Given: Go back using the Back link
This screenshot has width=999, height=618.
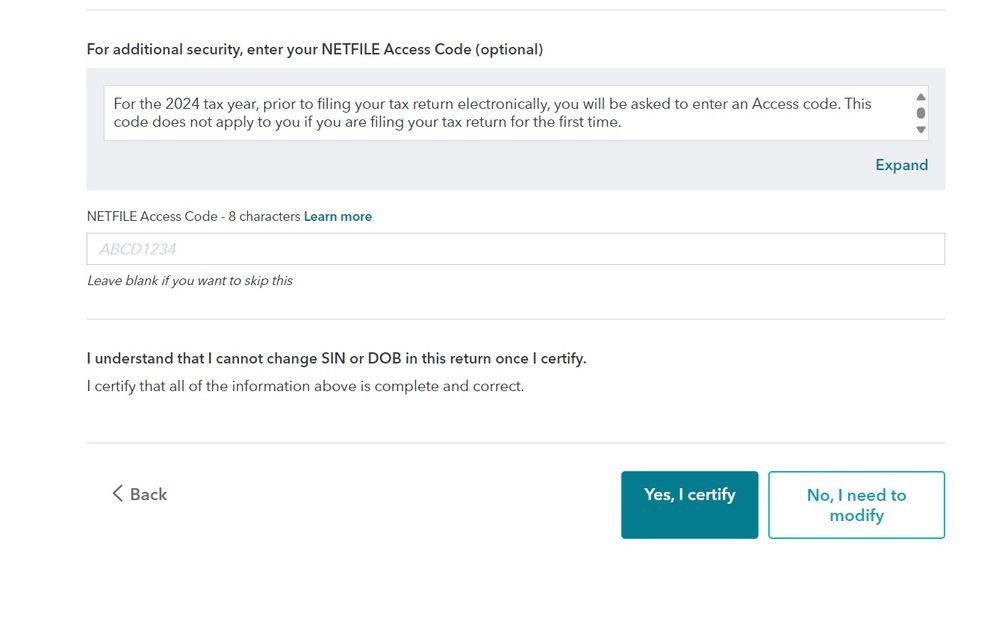Looking at the screenshot, I should (x=140, y=494).
